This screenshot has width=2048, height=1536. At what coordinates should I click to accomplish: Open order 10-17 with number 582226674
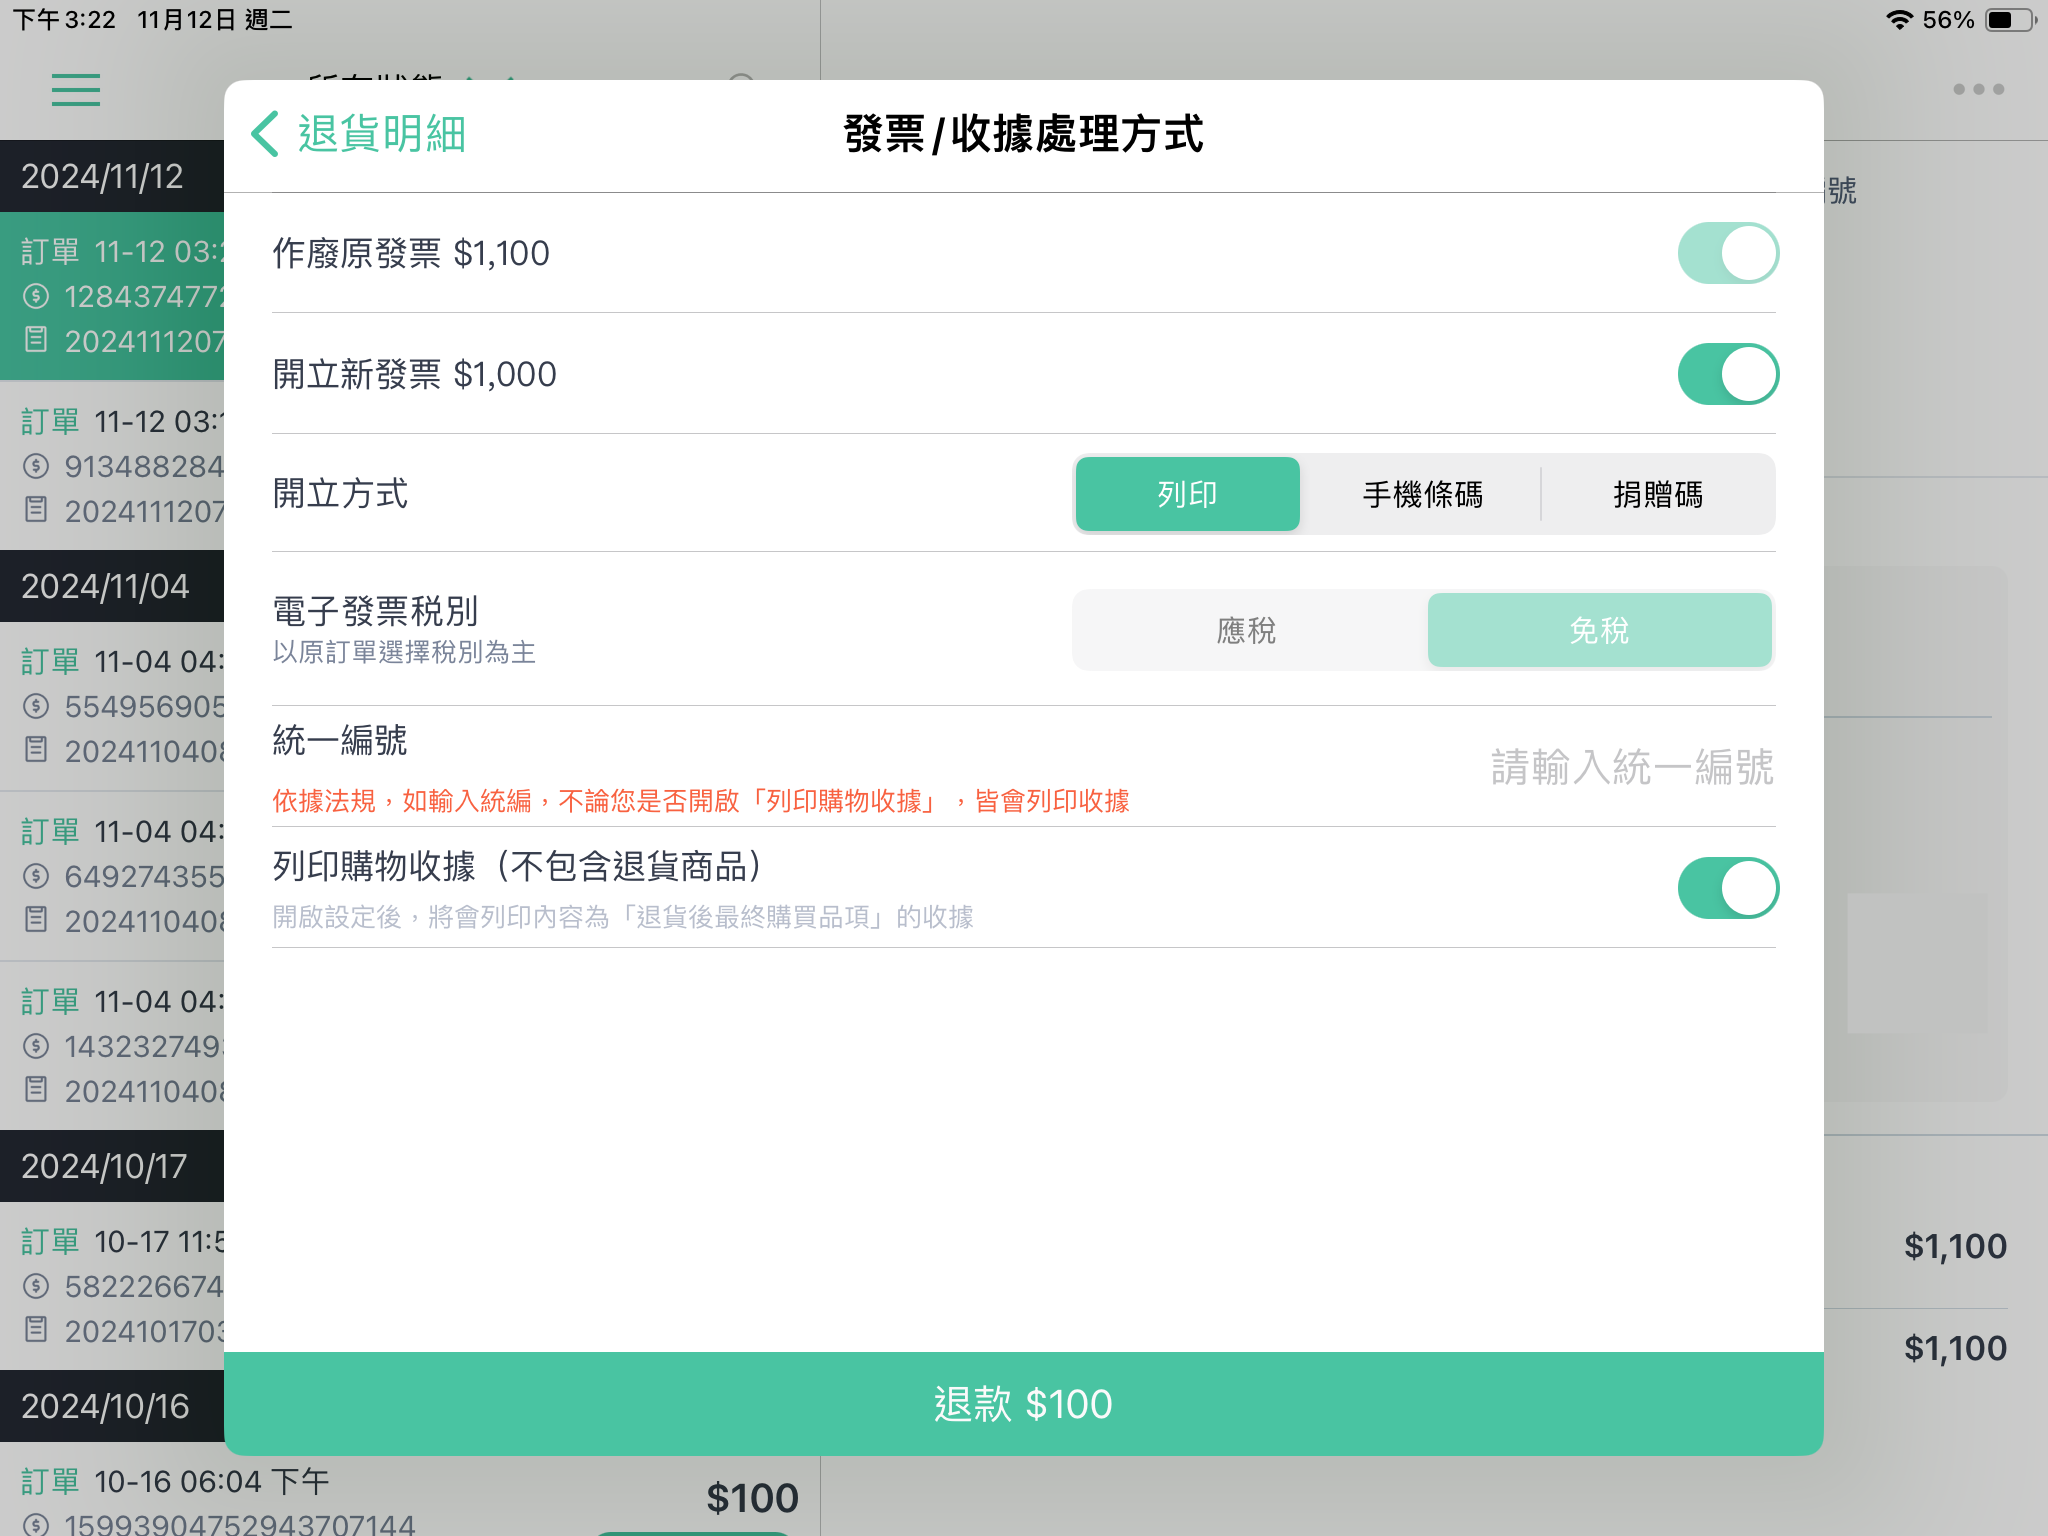point(112,1286)
